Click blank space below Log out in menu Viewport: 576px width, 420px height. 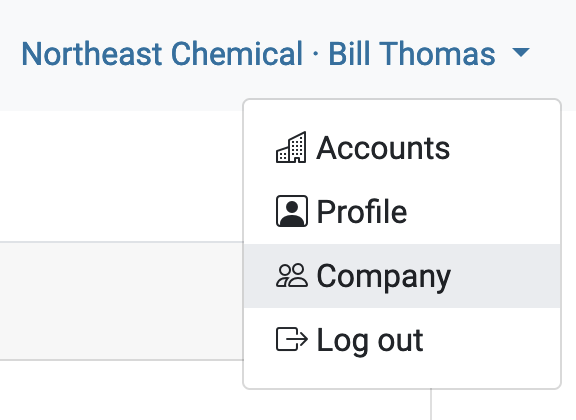click(402, 379)
